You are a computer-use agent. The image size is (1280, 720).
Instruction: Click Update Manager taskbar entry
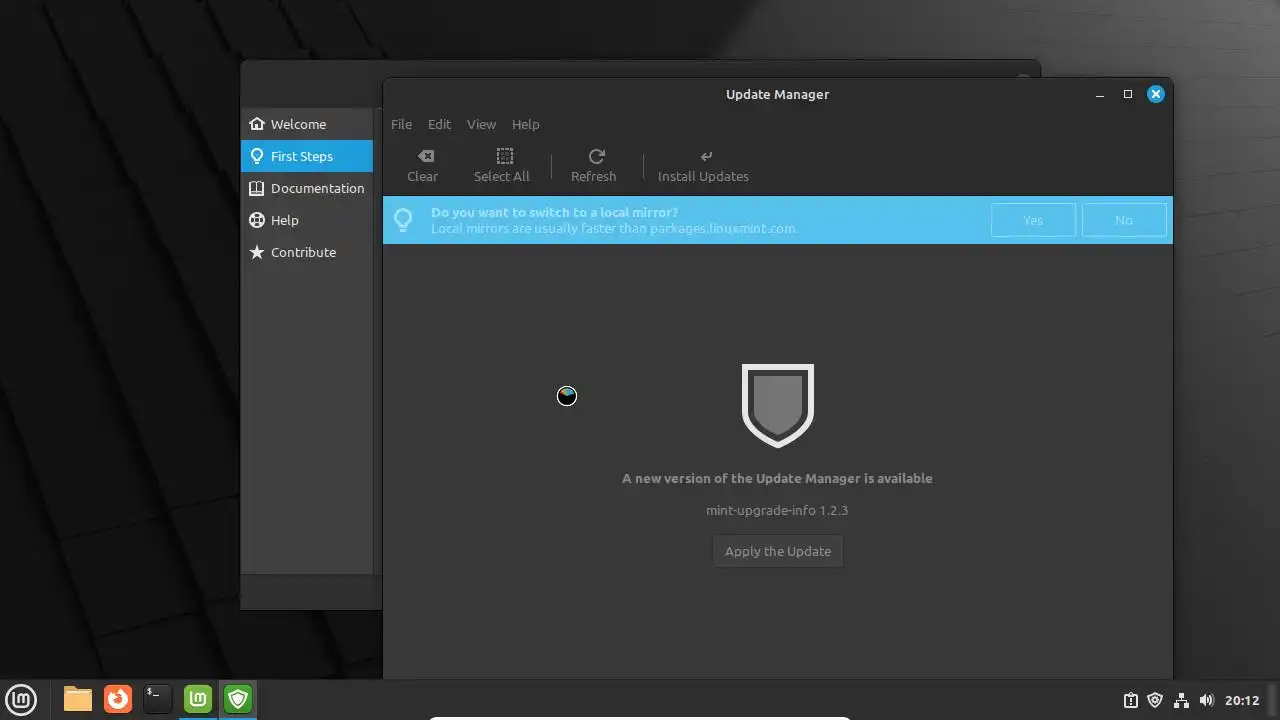point(238,699)
